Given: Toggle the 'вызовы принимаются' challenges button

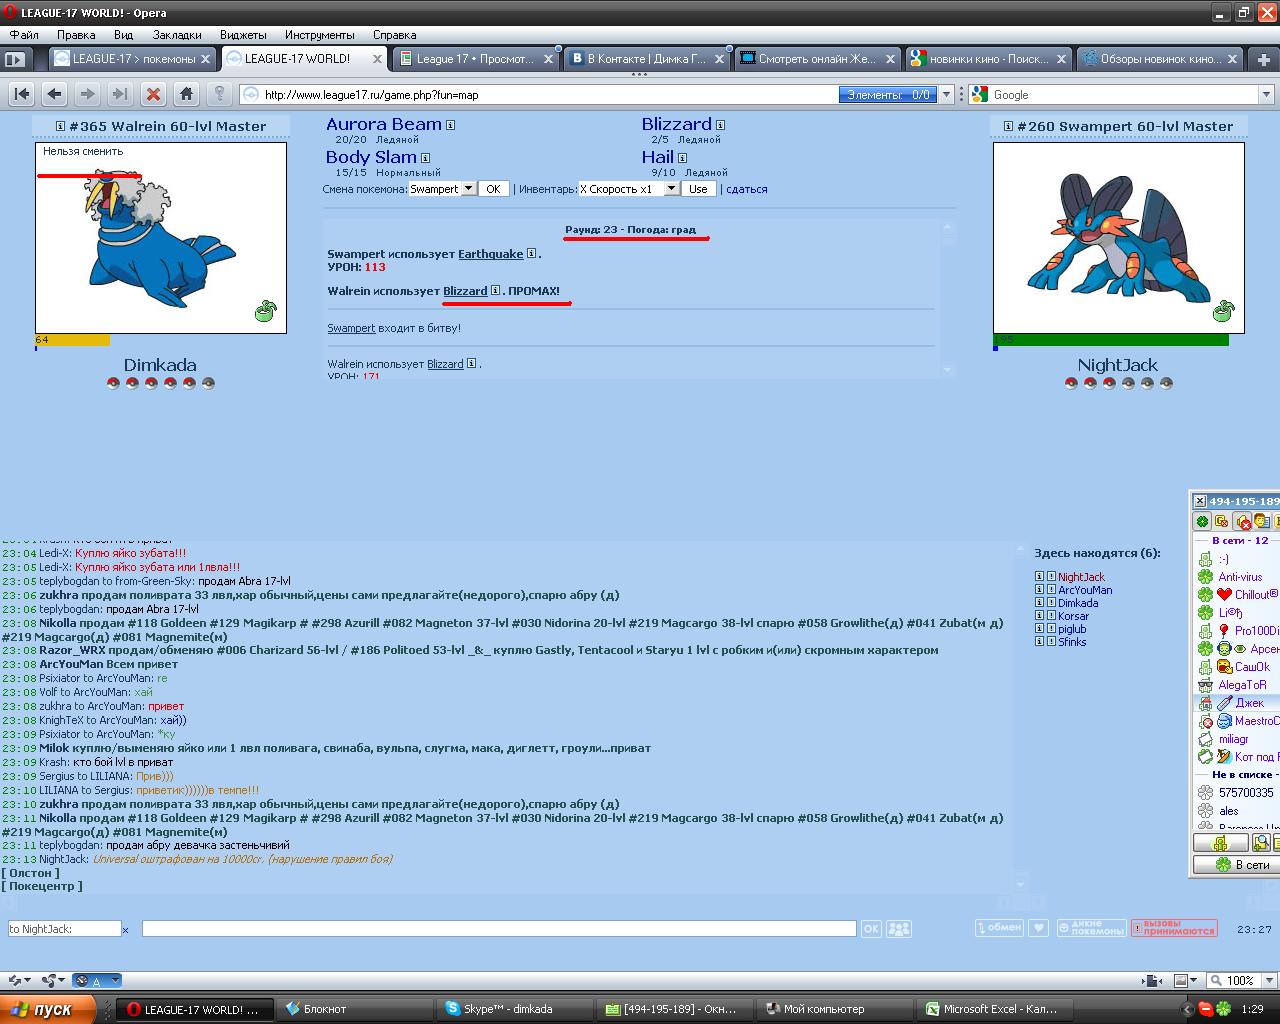Looking at the screenshot, I should [1174, 928].
